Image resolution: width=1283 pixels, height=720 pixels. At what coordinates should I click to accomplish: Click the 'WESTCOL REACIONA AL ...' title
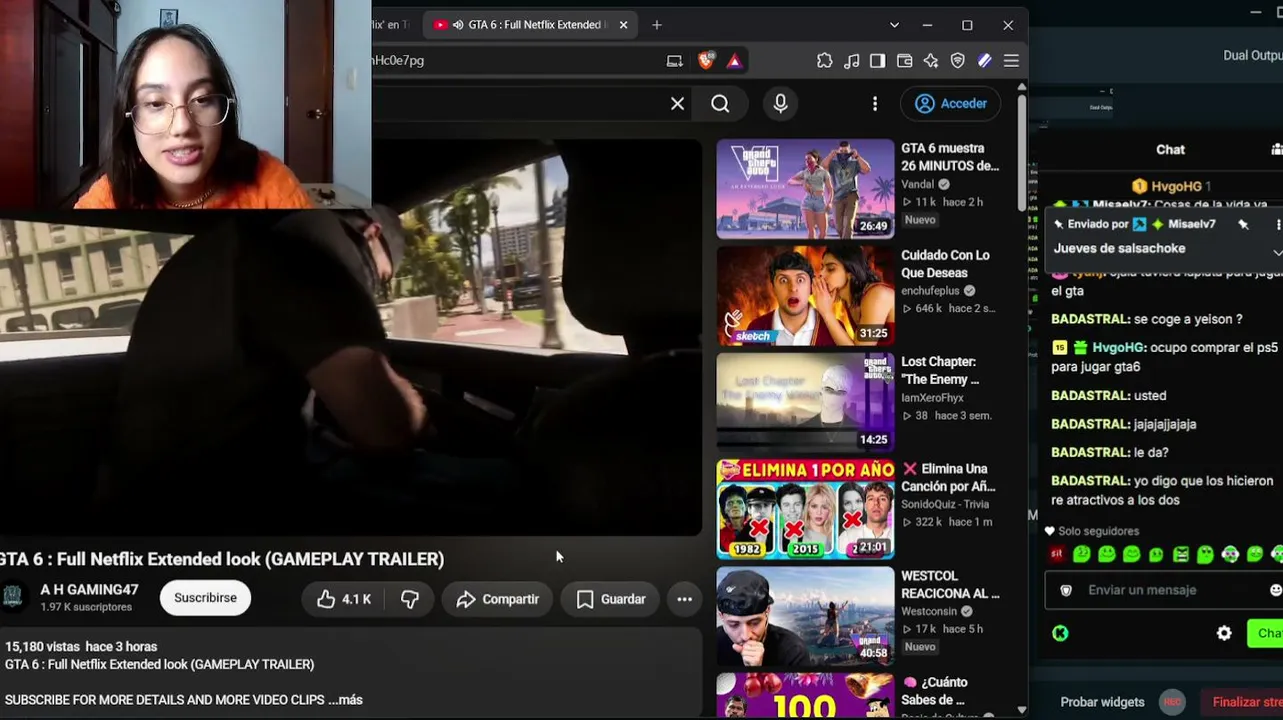point(950,585)
